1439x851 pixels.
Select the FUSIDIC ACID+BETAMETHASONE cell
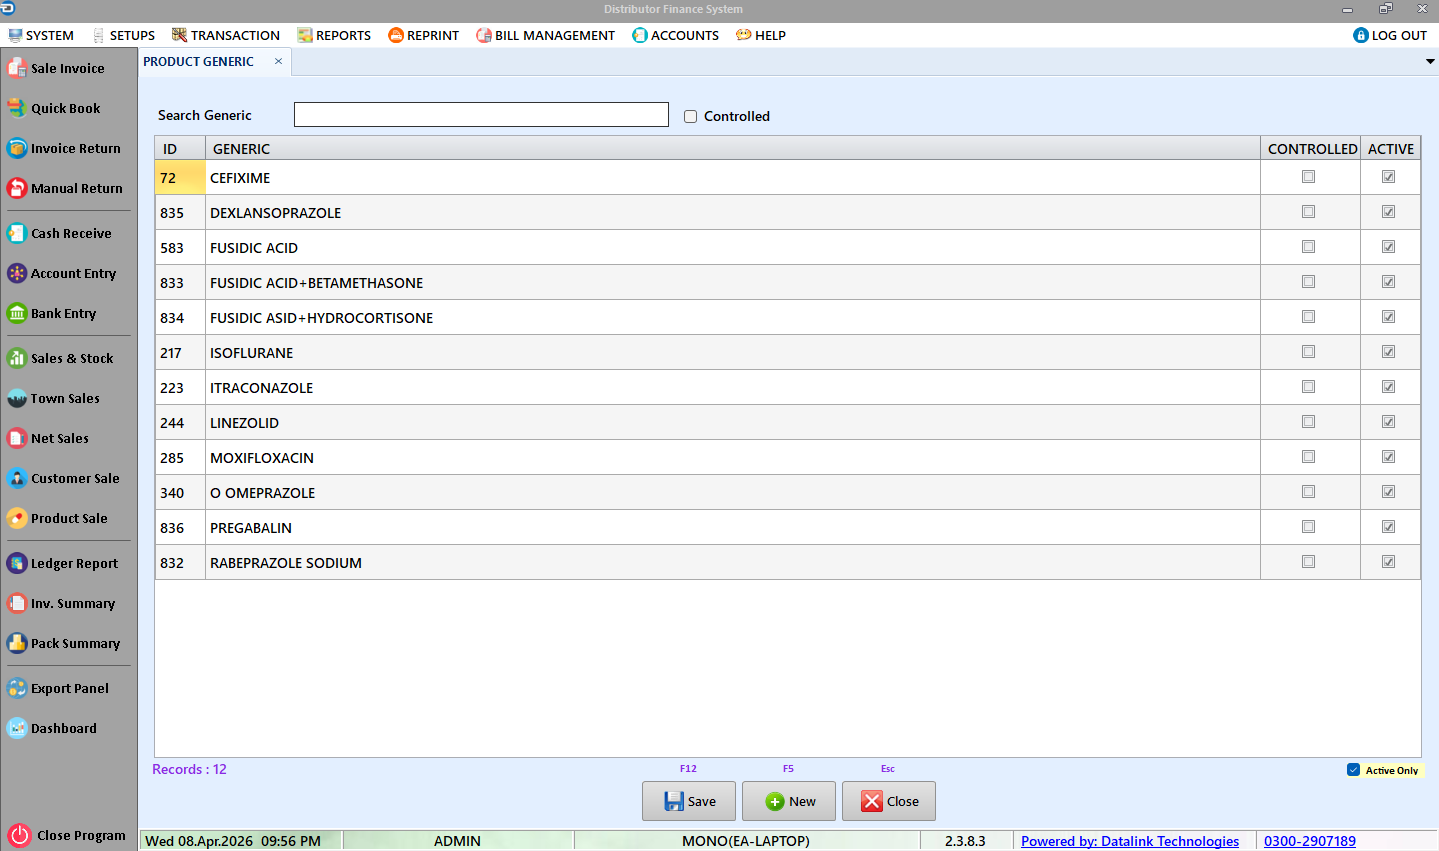pos(732,282)
